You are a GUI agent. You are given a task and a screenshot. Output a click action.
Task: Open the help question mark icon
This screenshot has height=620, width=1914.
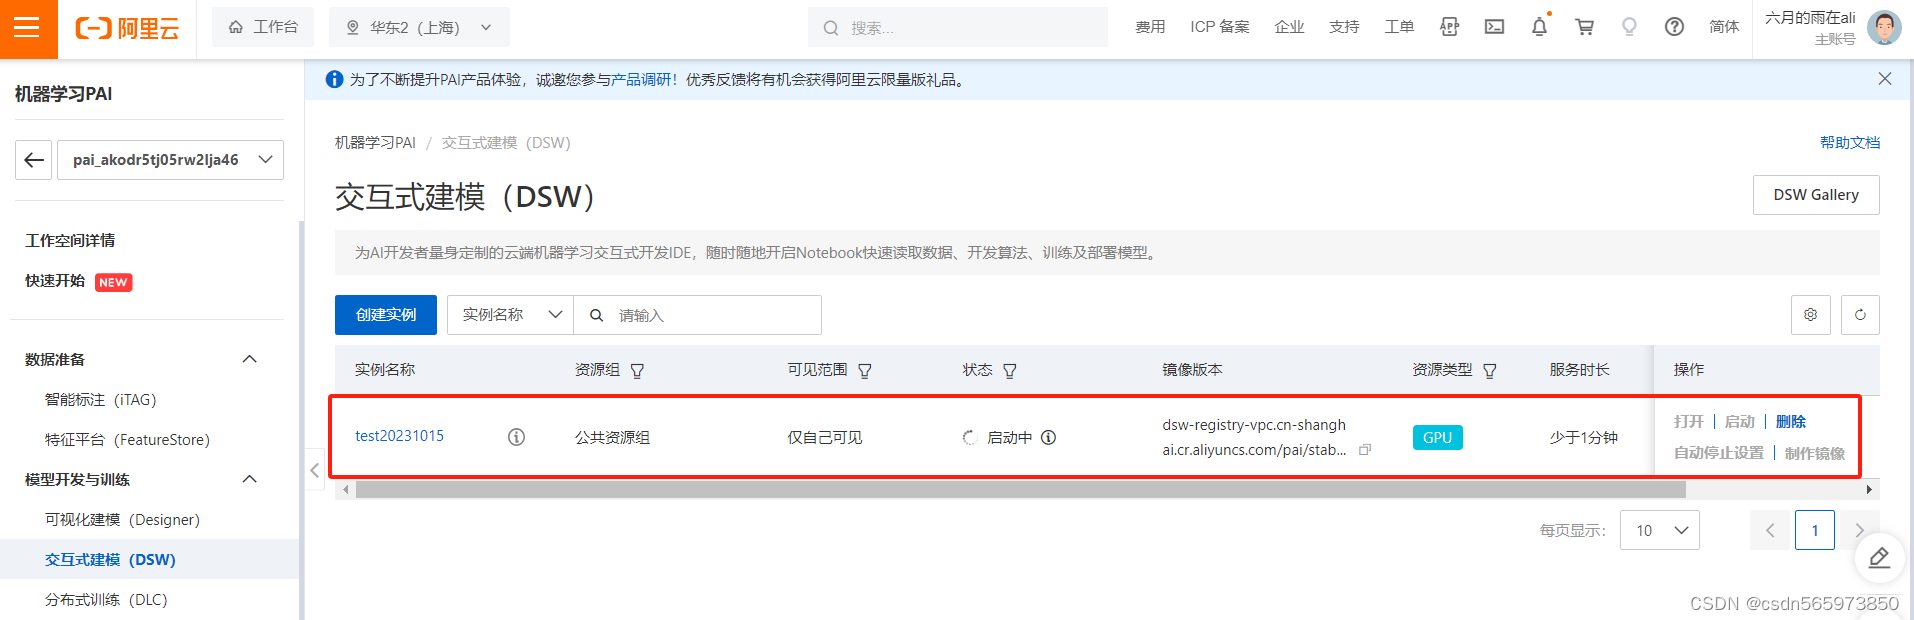click(1674, 27)
